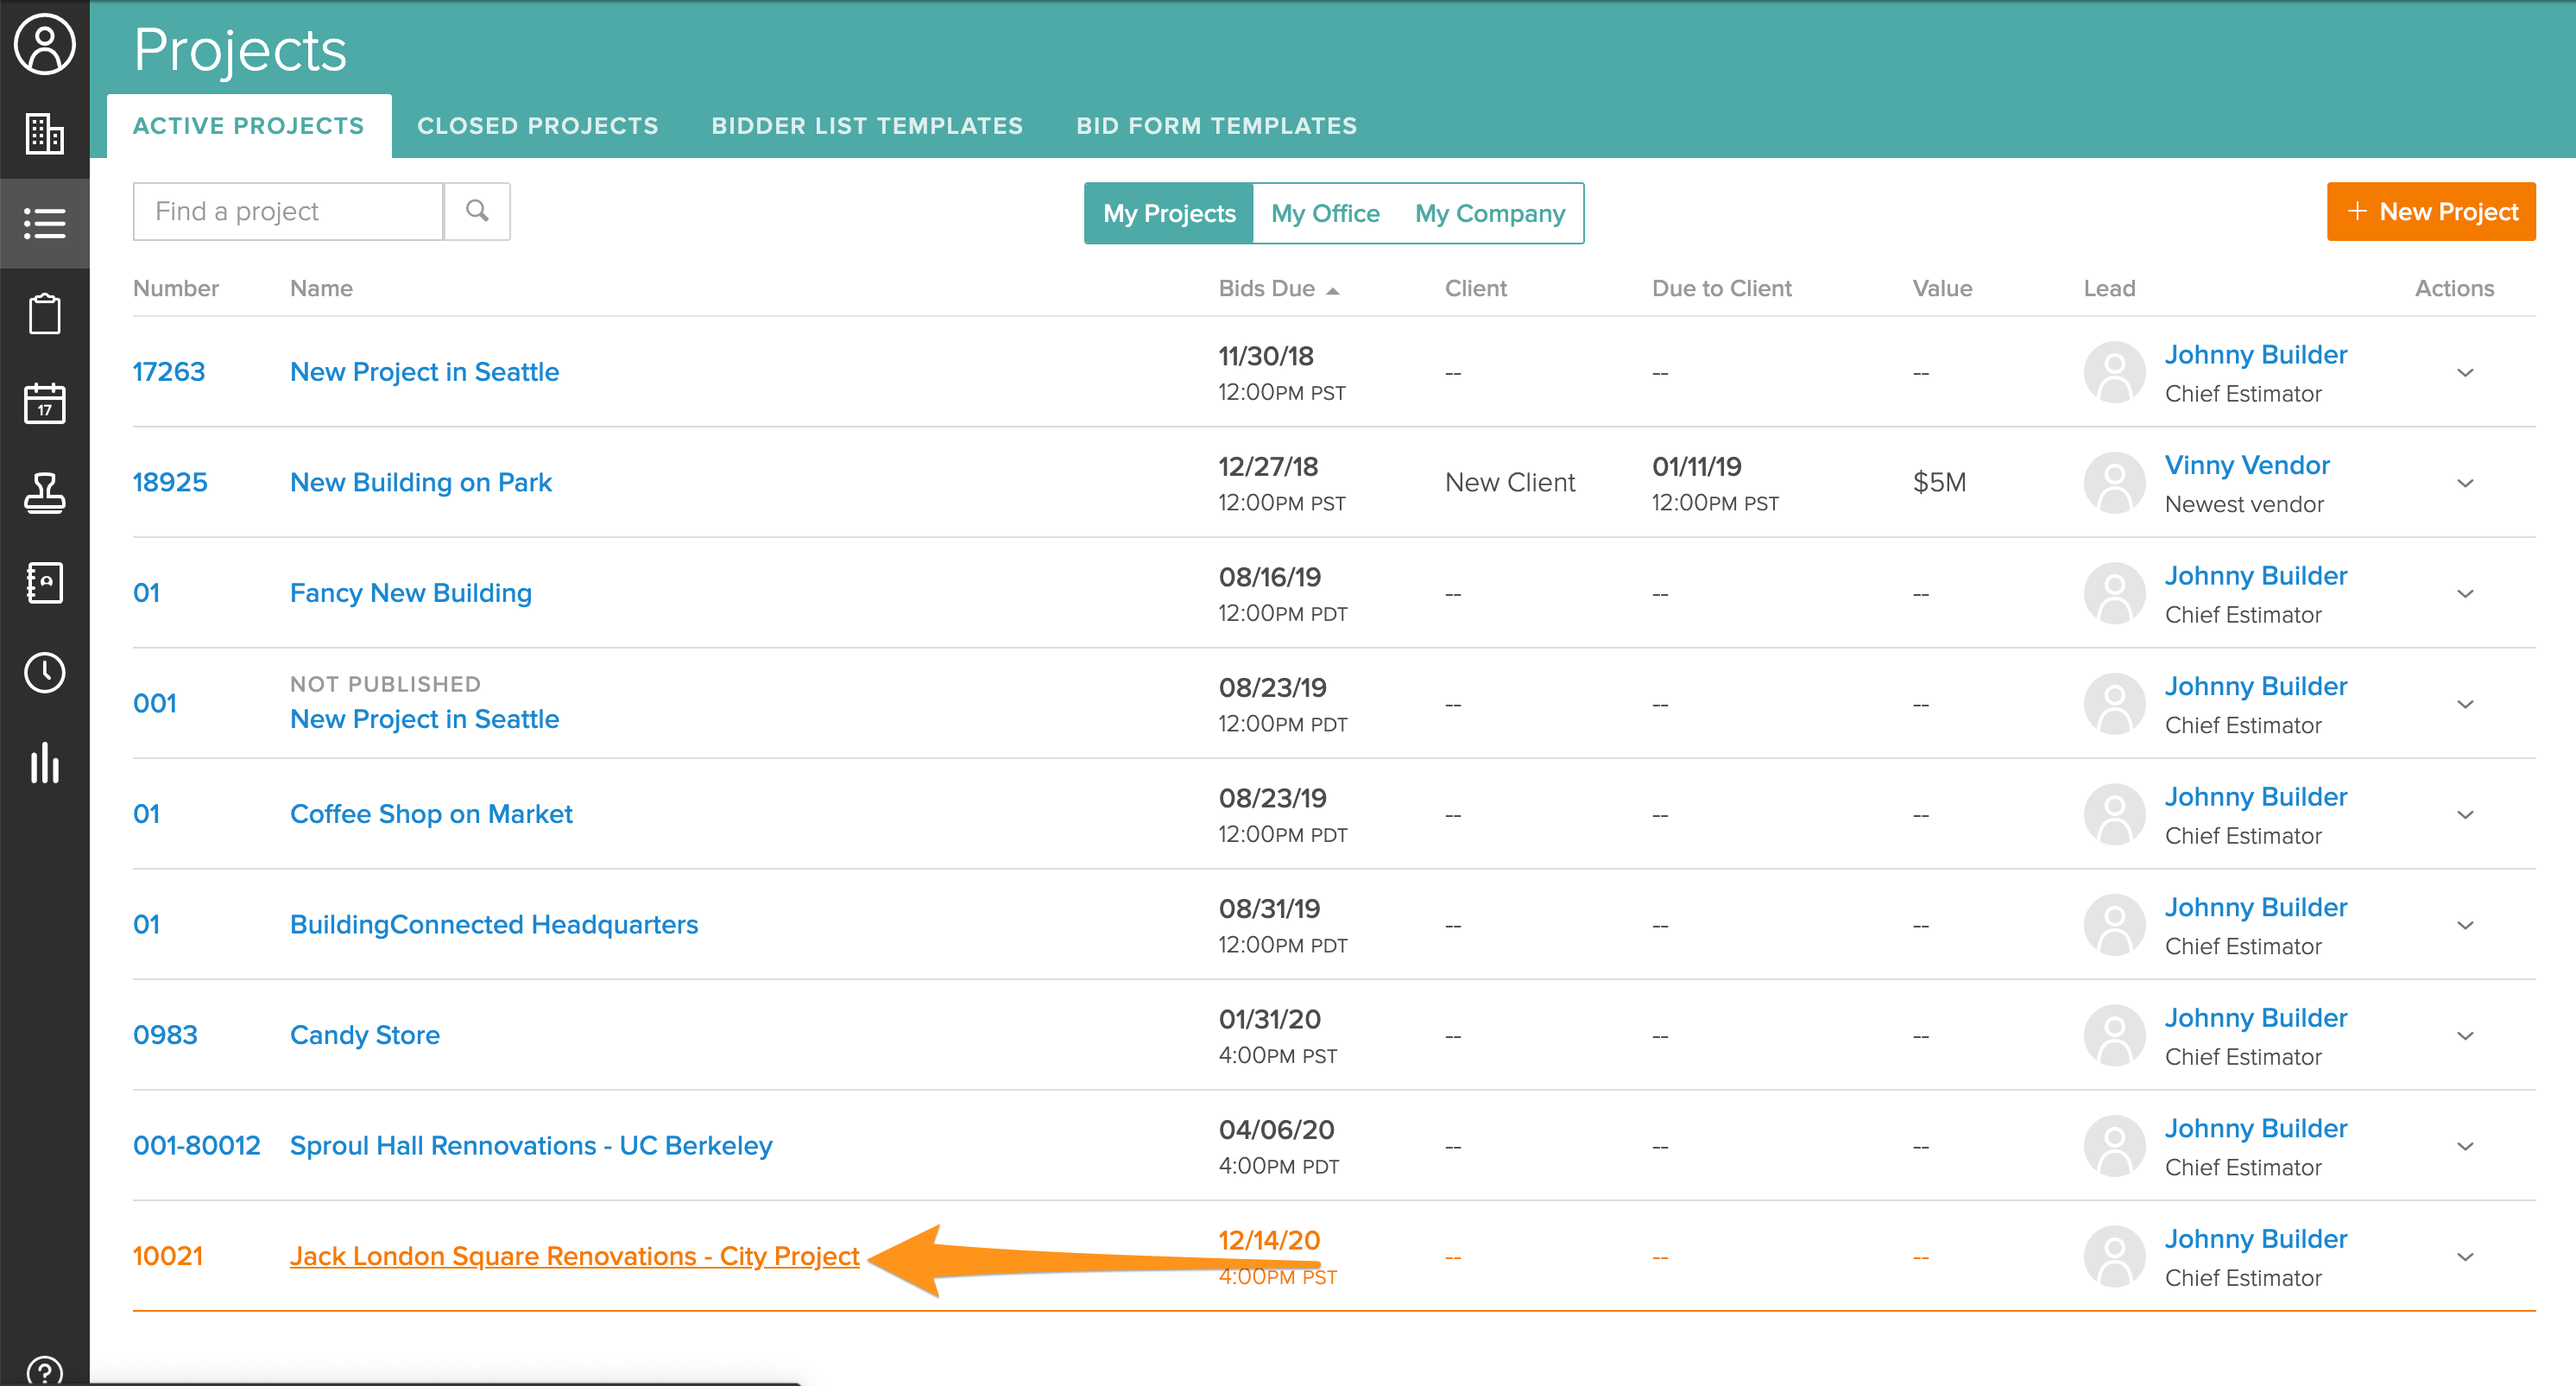Click the search magnifier button
2576x1386 pixels.
point(477,211)
